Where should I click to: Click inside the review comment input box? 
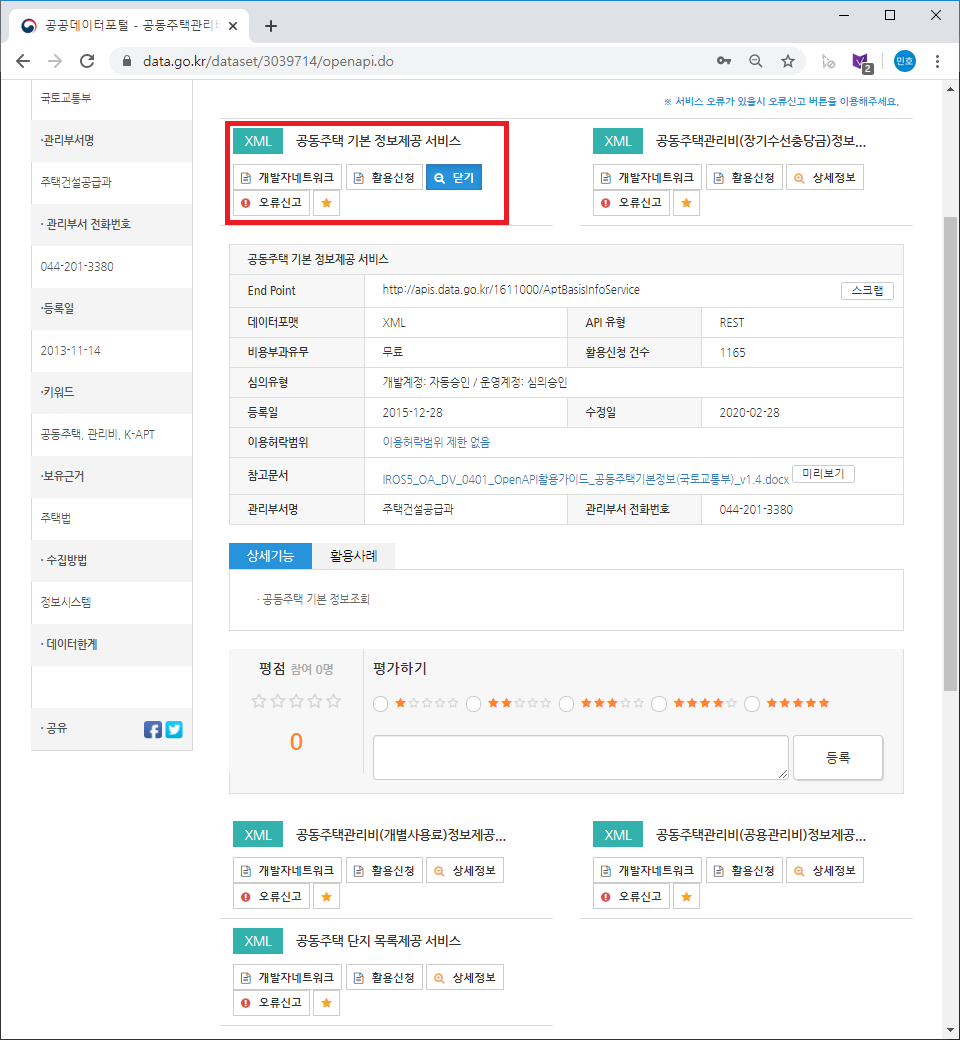(580, 757)
